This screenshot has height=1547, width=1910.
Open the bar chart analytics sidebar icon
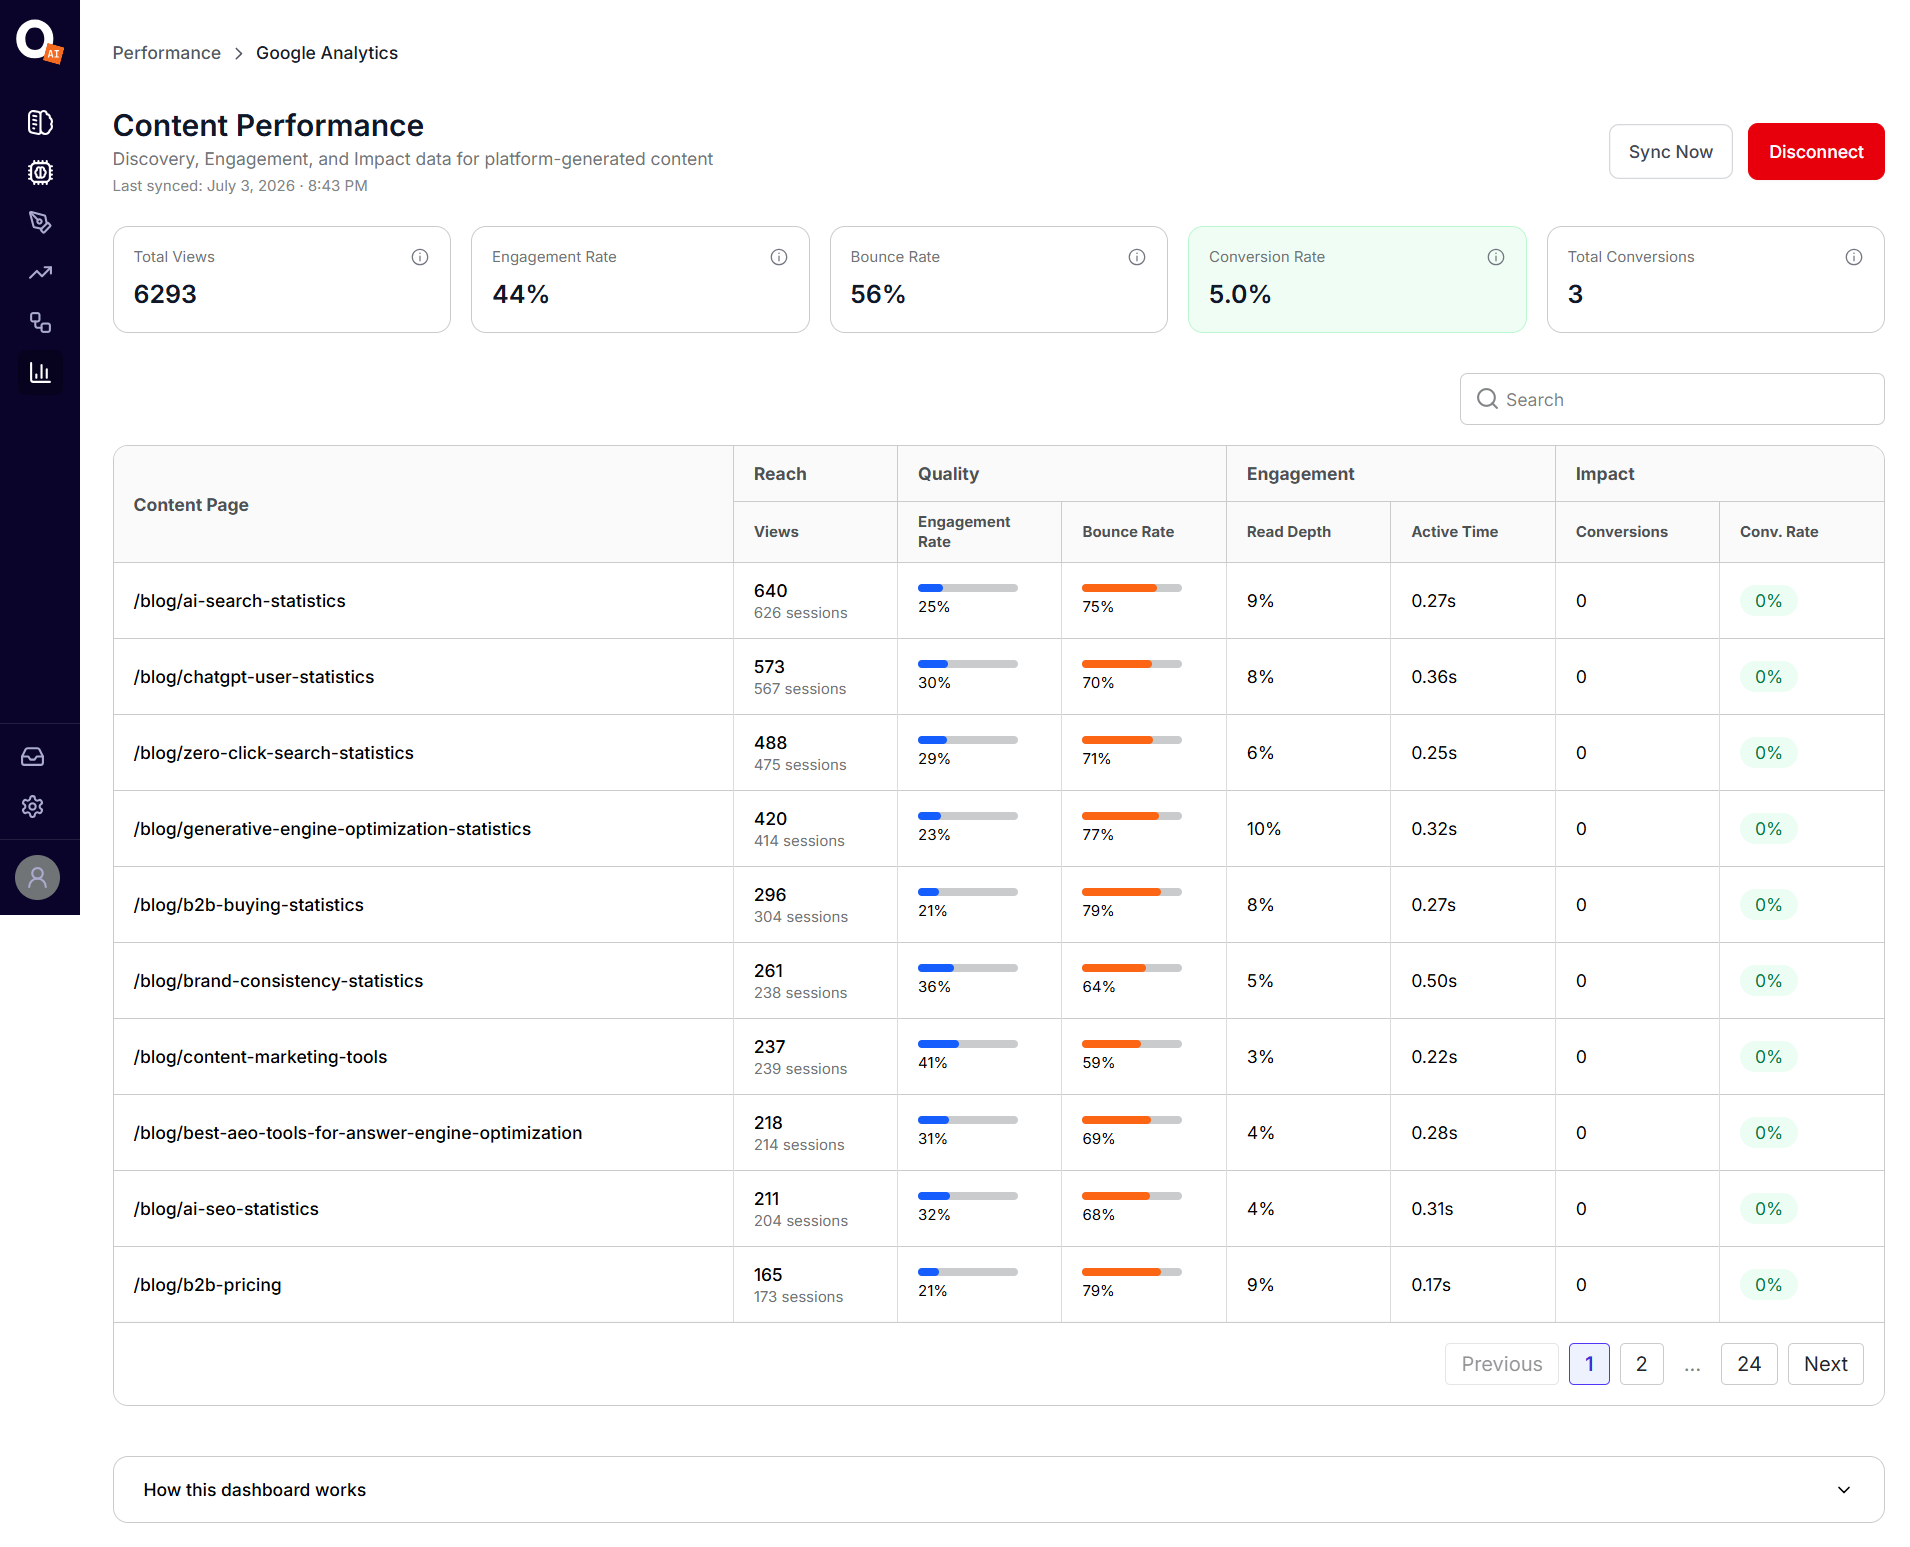click(40, 372)
